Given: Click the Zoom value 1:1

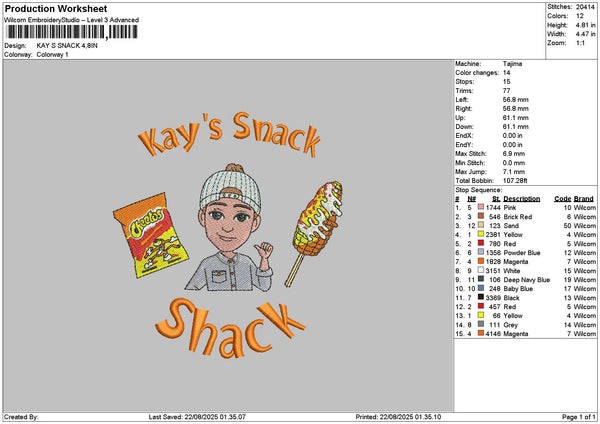Looking at the screenshot, I should point(580,43).
